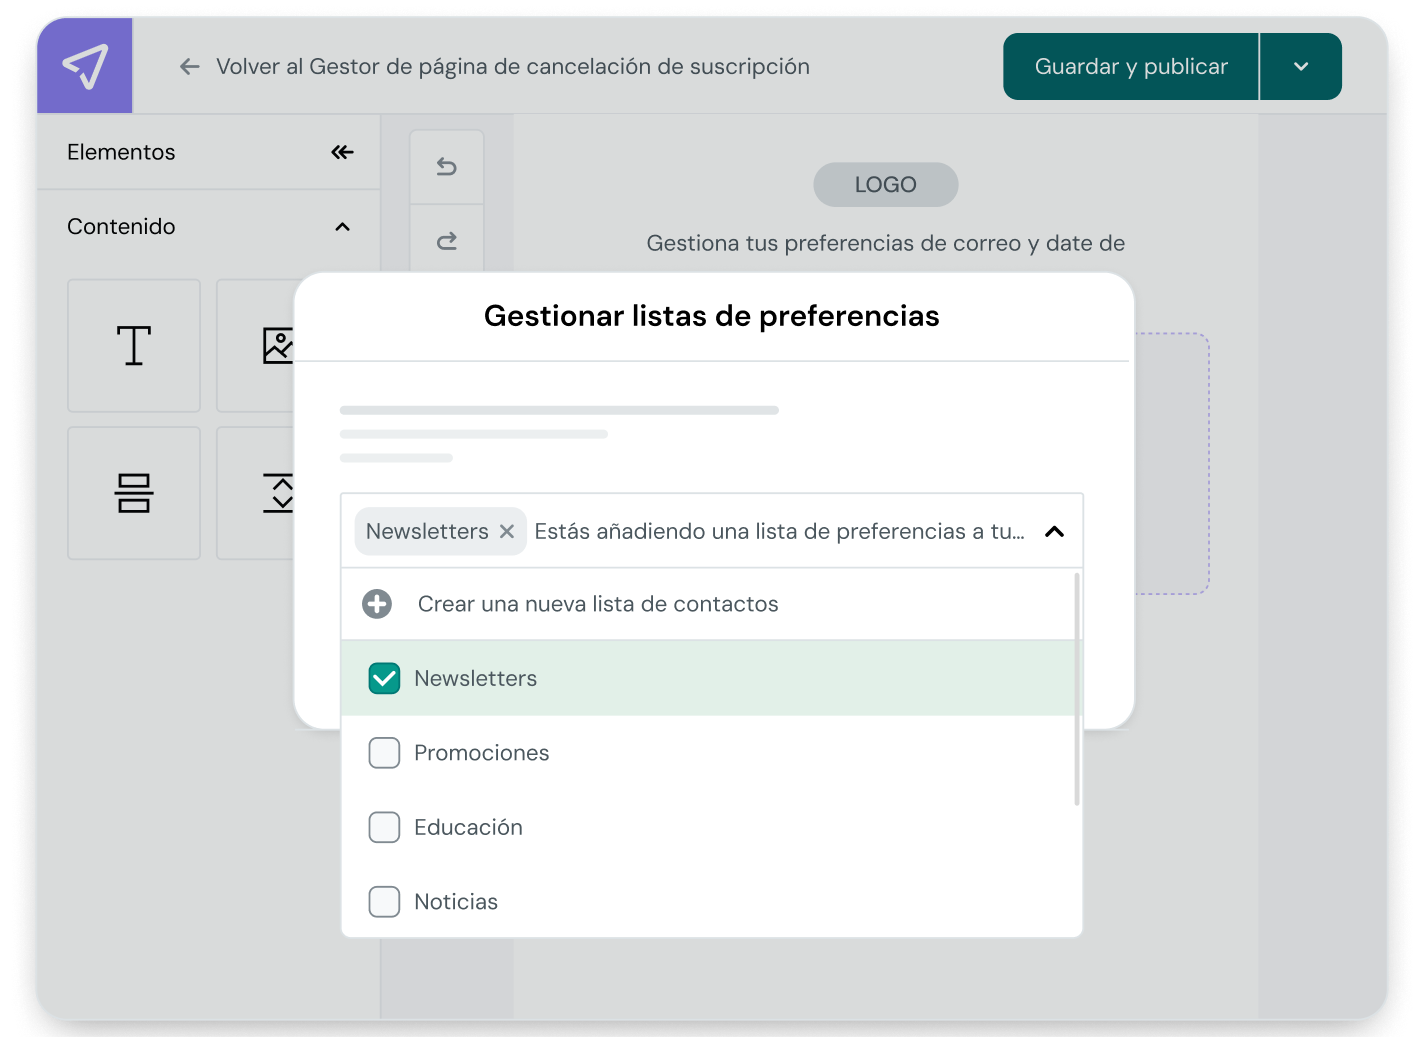Collapse the Elementos sidebar with the double-arrow icon
Image resolution: width=1424 pixels, height=1037 pixels.
(342, 152)
